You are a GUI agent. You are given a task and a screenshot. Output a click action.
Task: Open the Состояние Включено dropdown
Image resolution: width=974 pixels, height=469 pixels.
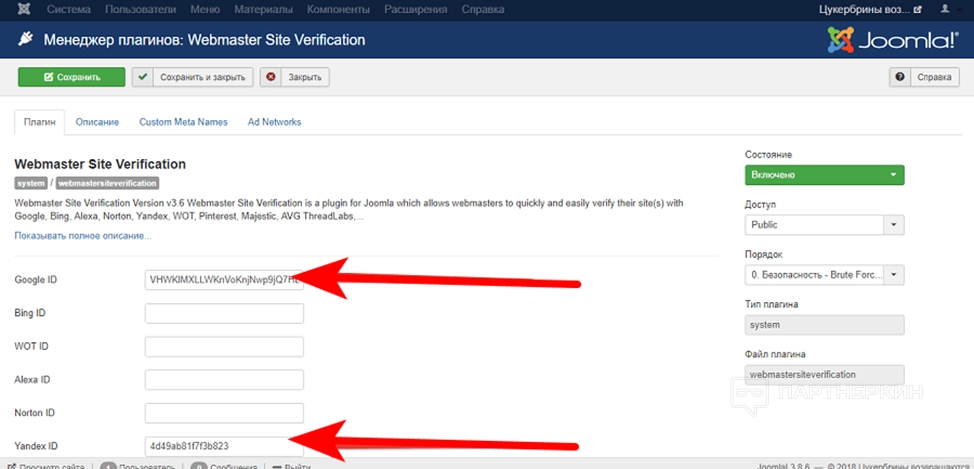point(824,175)
